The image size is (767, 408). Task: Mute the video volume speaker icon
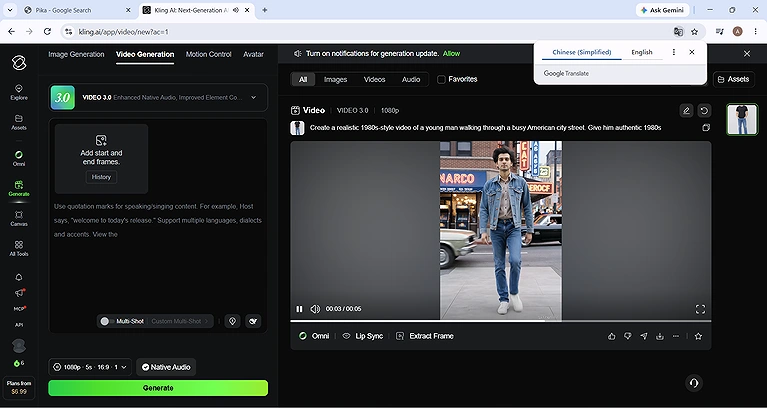[x=315, y=309]
